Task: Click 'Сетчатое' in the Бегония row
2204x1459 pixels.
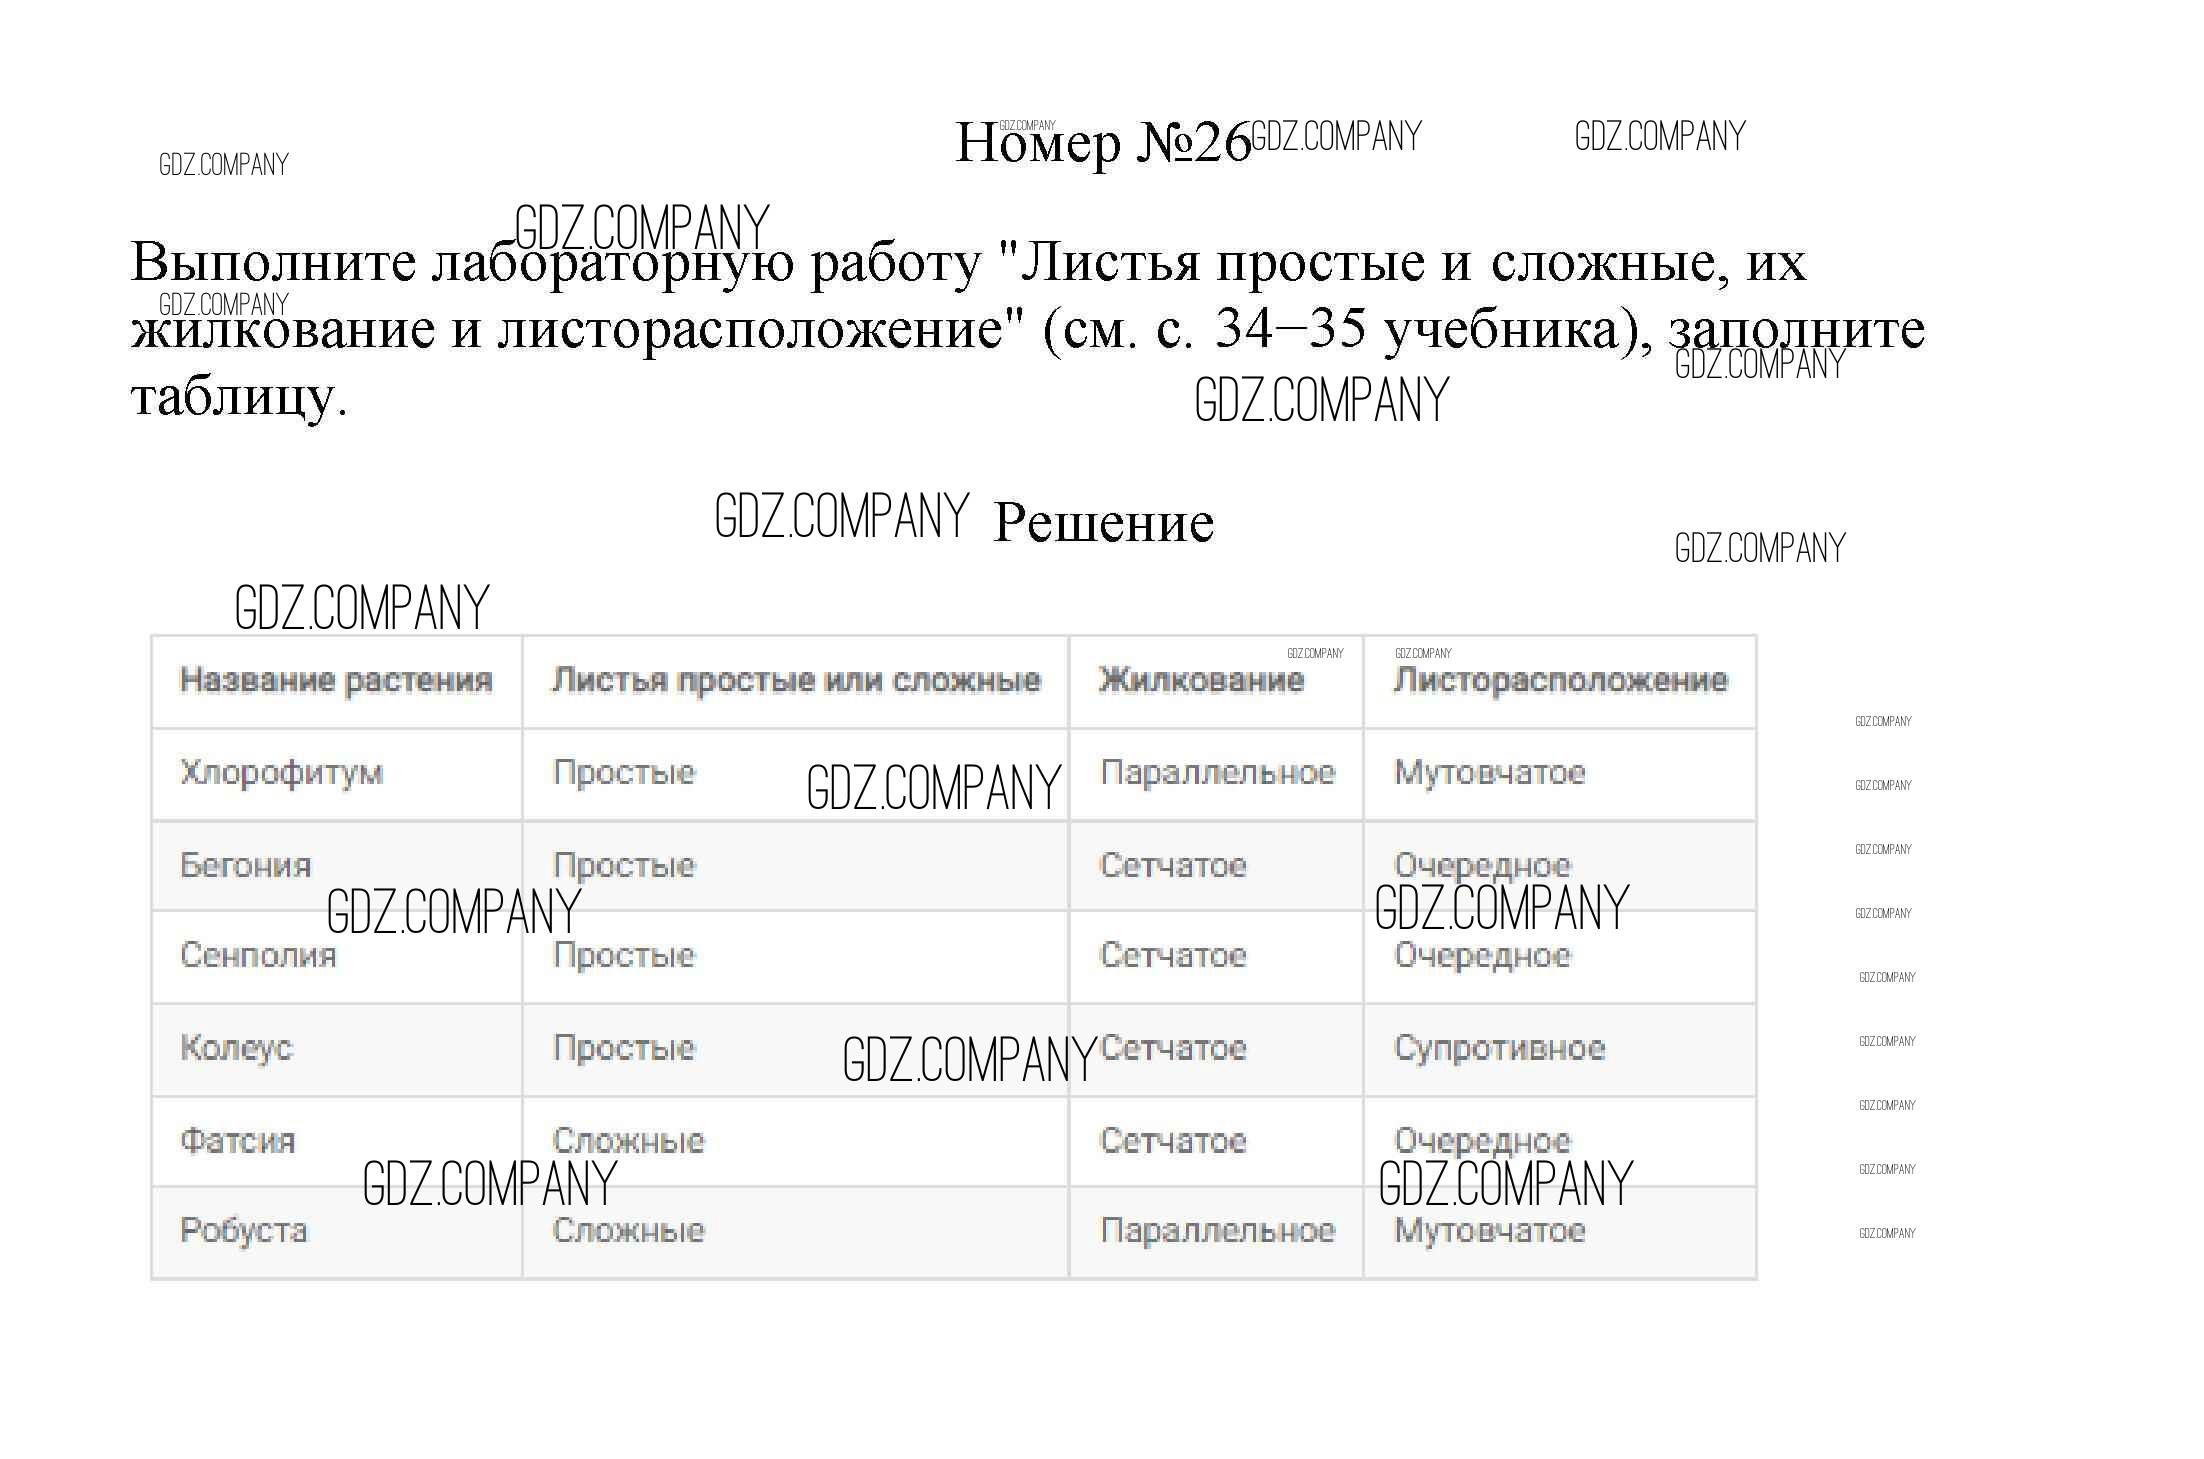Action: (x=1173, y=865)
